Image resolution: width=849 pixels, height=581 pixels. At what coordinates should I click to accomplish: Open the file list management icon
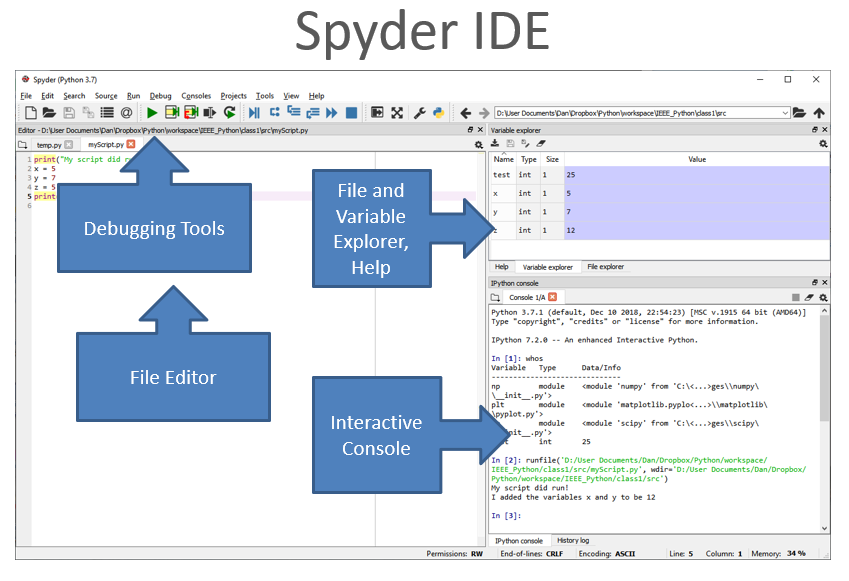[107, 113]
